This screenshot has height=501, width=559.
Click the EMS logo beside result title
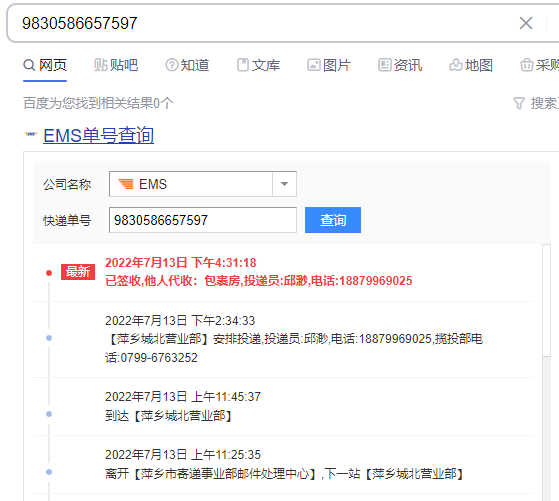(31, 134)
